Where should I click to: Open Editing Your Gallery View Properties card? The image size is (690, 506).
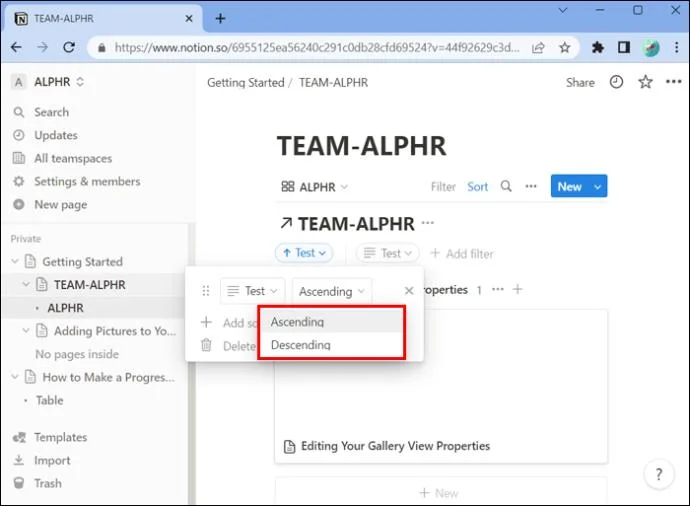click(x=441, y=387)
